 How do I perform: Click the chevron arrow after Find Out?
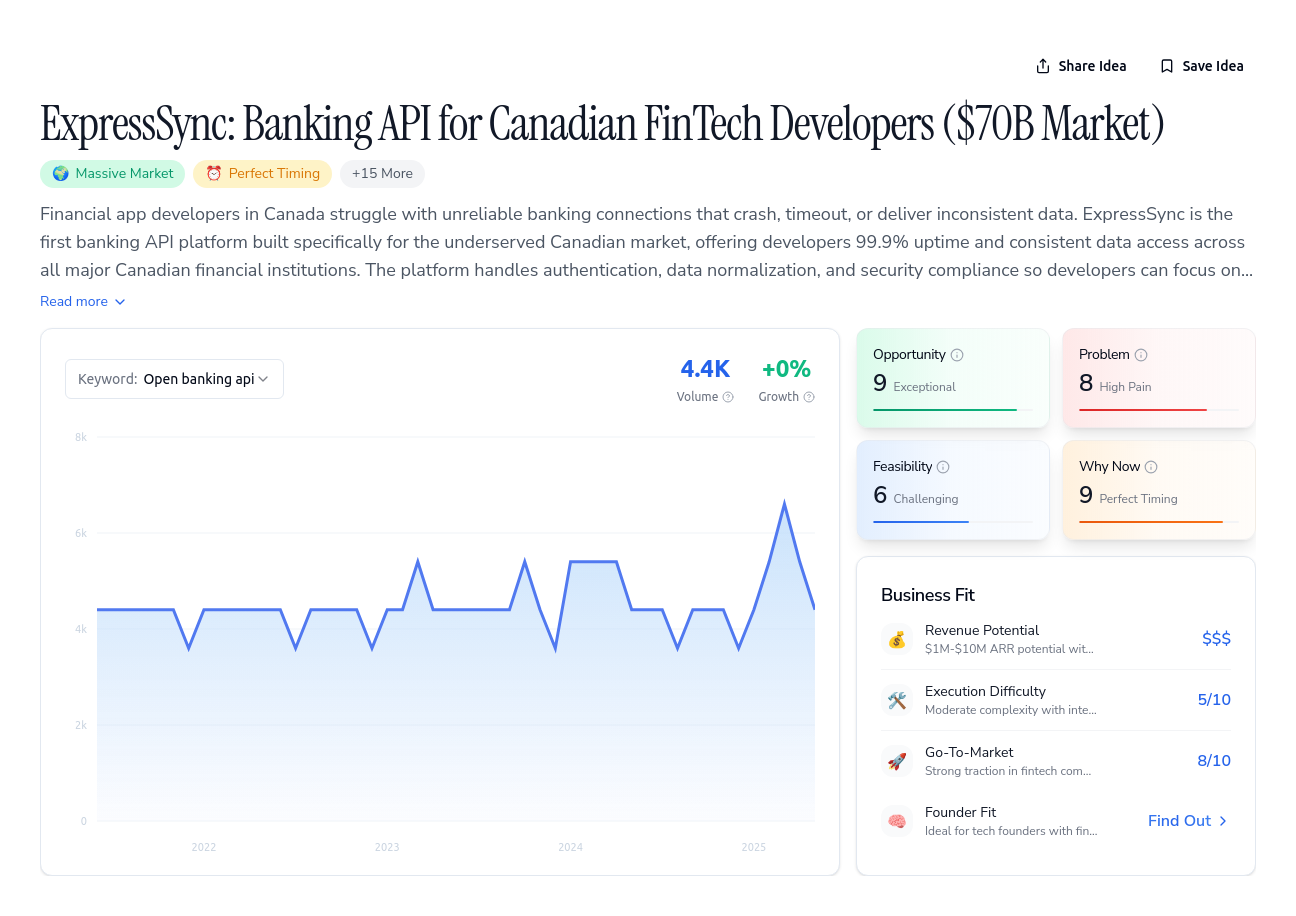coord(1223,821)
